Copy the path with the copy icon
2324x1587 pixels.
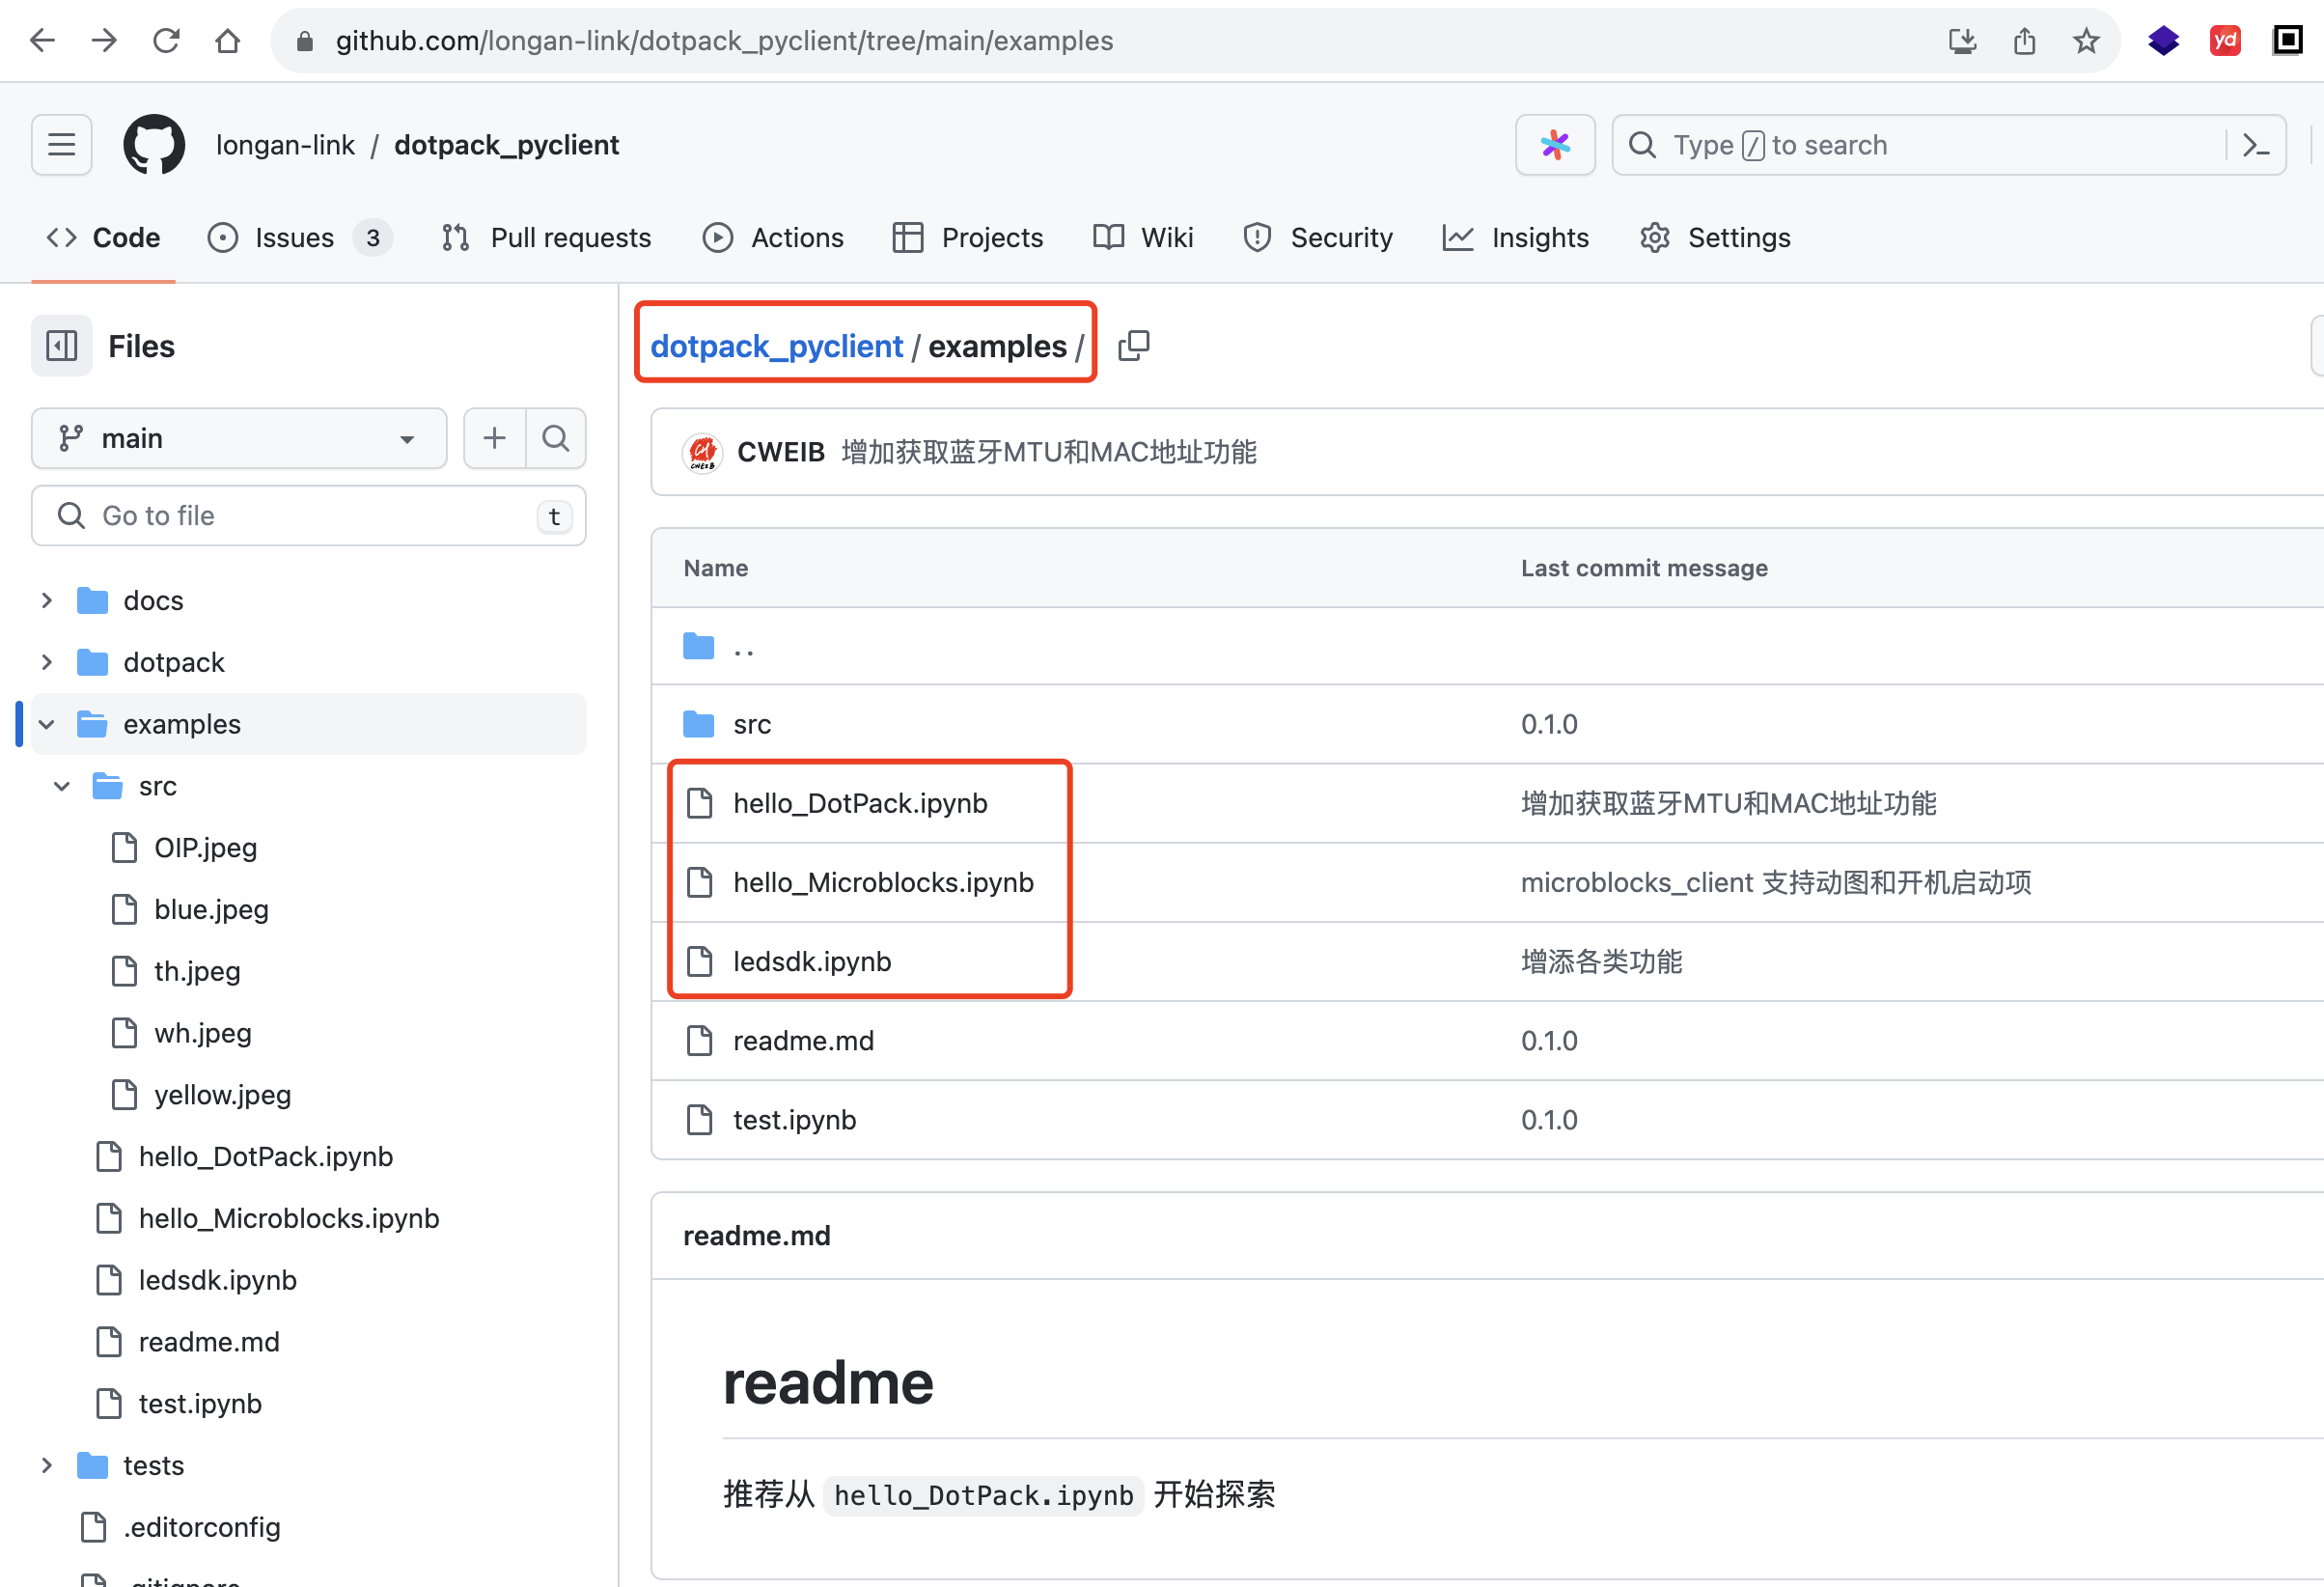pyautogui.click(x=1133, y=346)
